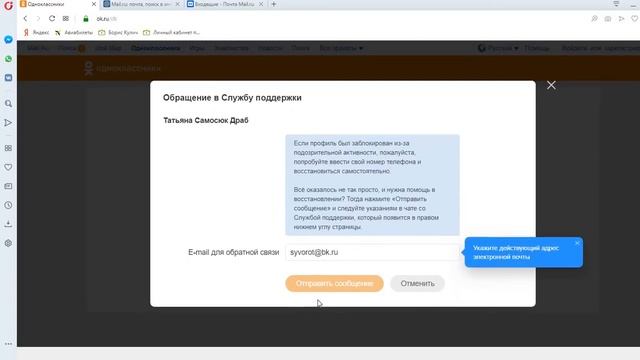Add page to bookmarks heart icon
Image resolution: width=640 pixels, height=360 pixels.
634,19
